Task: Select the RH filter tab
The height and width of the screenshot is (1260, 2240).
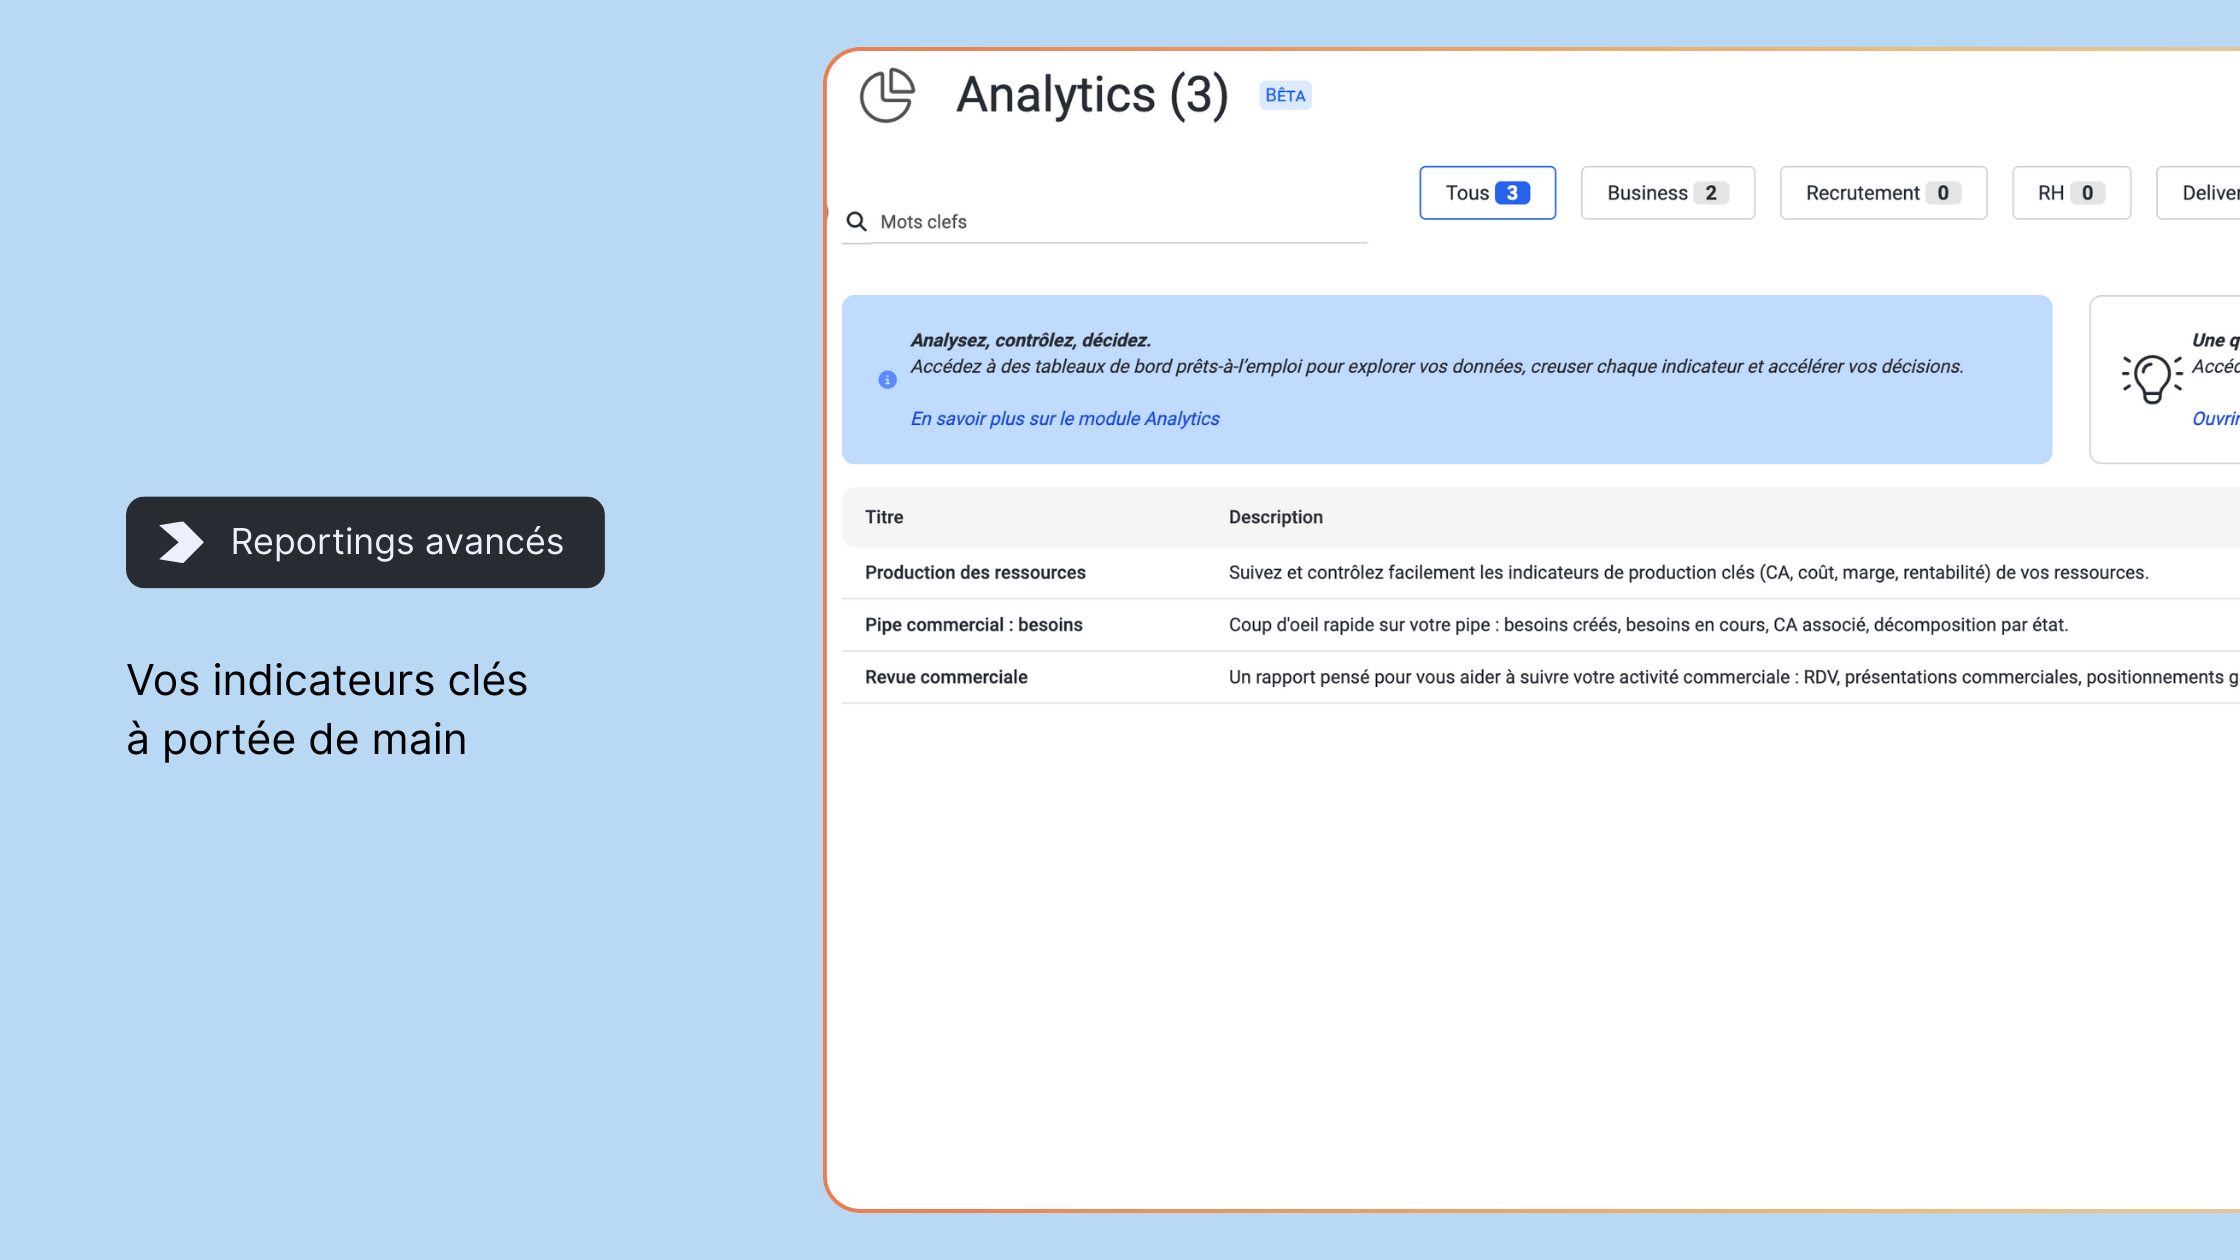Action: click(2070, 193)
